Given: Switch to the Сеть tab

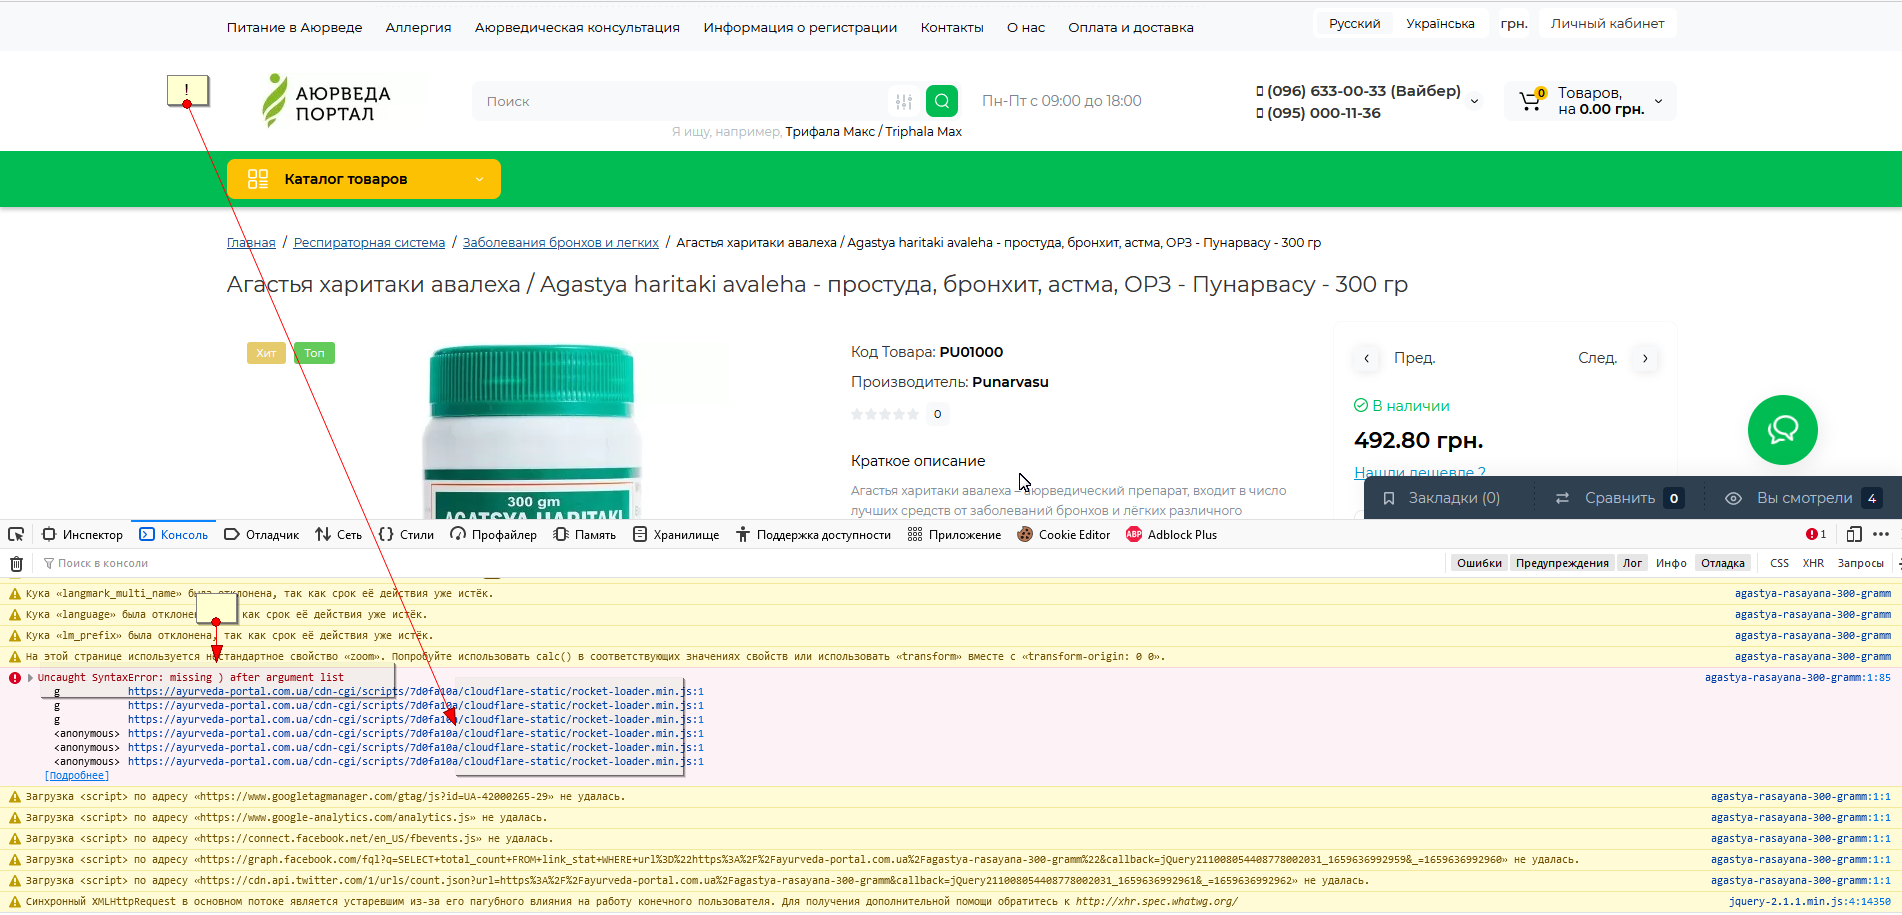Looking at the screenshot, I should coord(338,535).
